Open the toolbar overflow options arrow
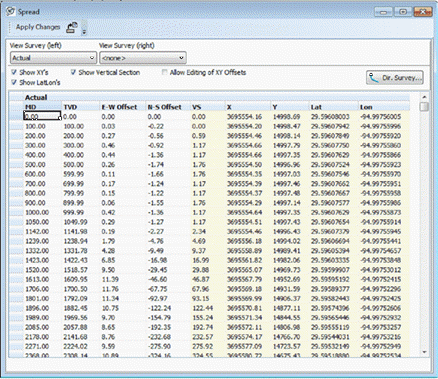This screenshot has width=438, height=379. [x=84, y=31]
